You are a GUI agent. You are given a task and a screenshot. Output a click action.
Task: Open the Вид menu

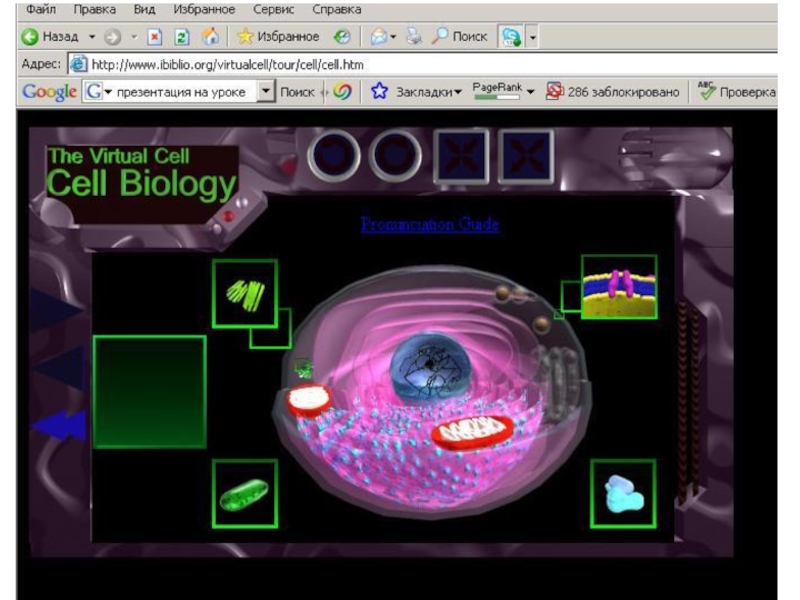click(x=144, y=9)
